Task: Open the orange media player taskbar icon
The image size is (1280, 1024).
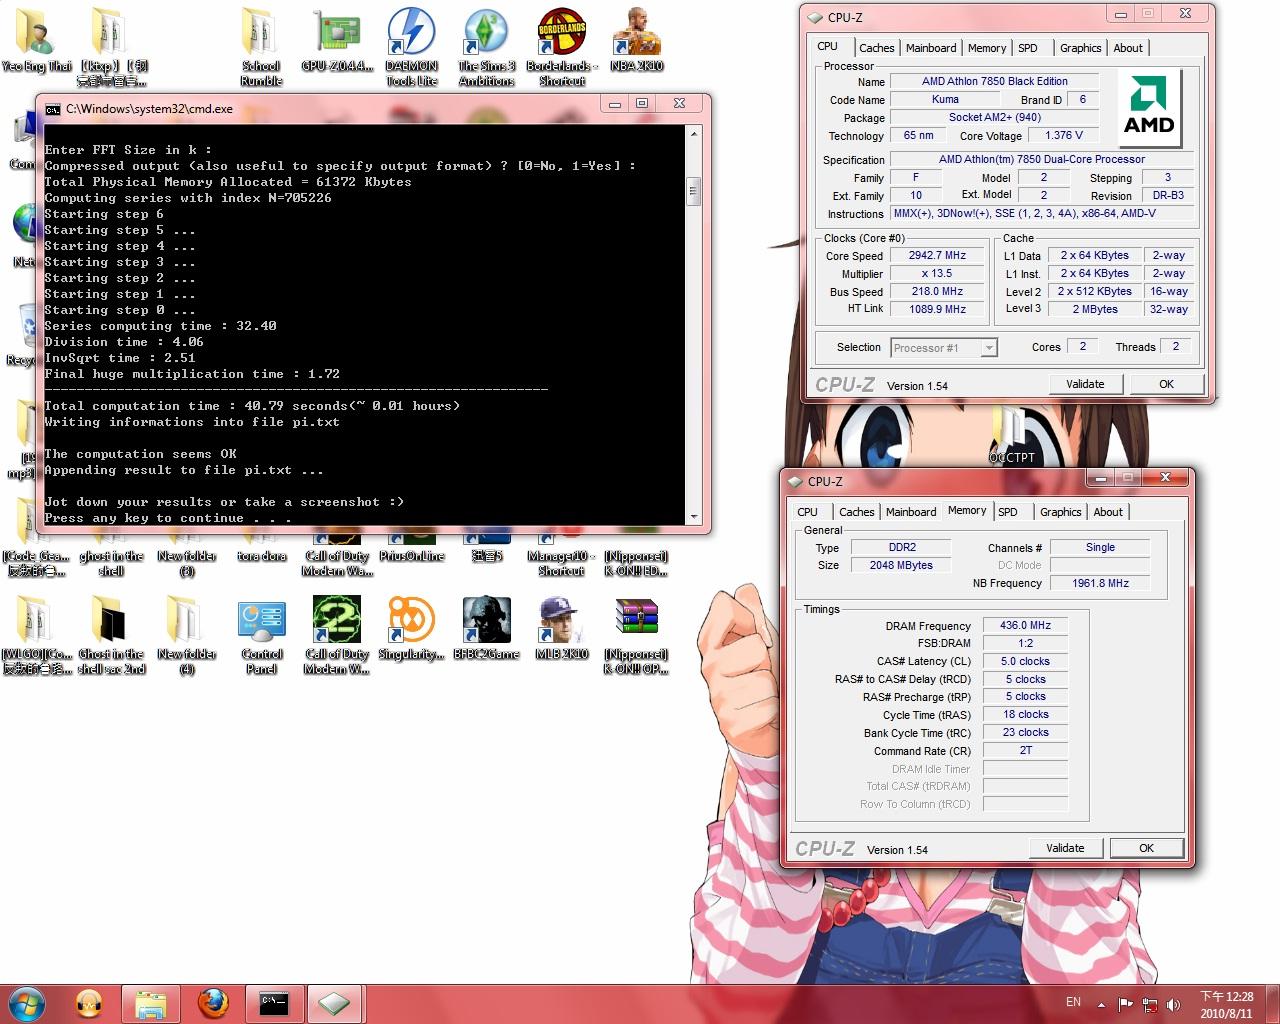Action: pos(89,1003)
